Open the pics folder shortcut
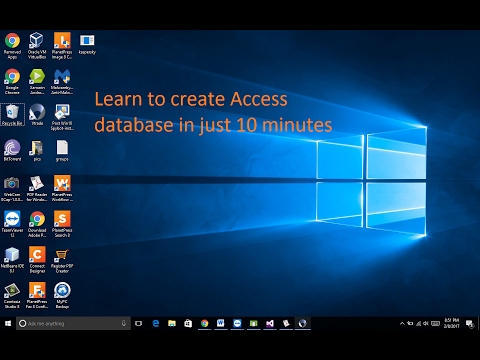Viewport: 480px width, 360px height. point(37,150)
